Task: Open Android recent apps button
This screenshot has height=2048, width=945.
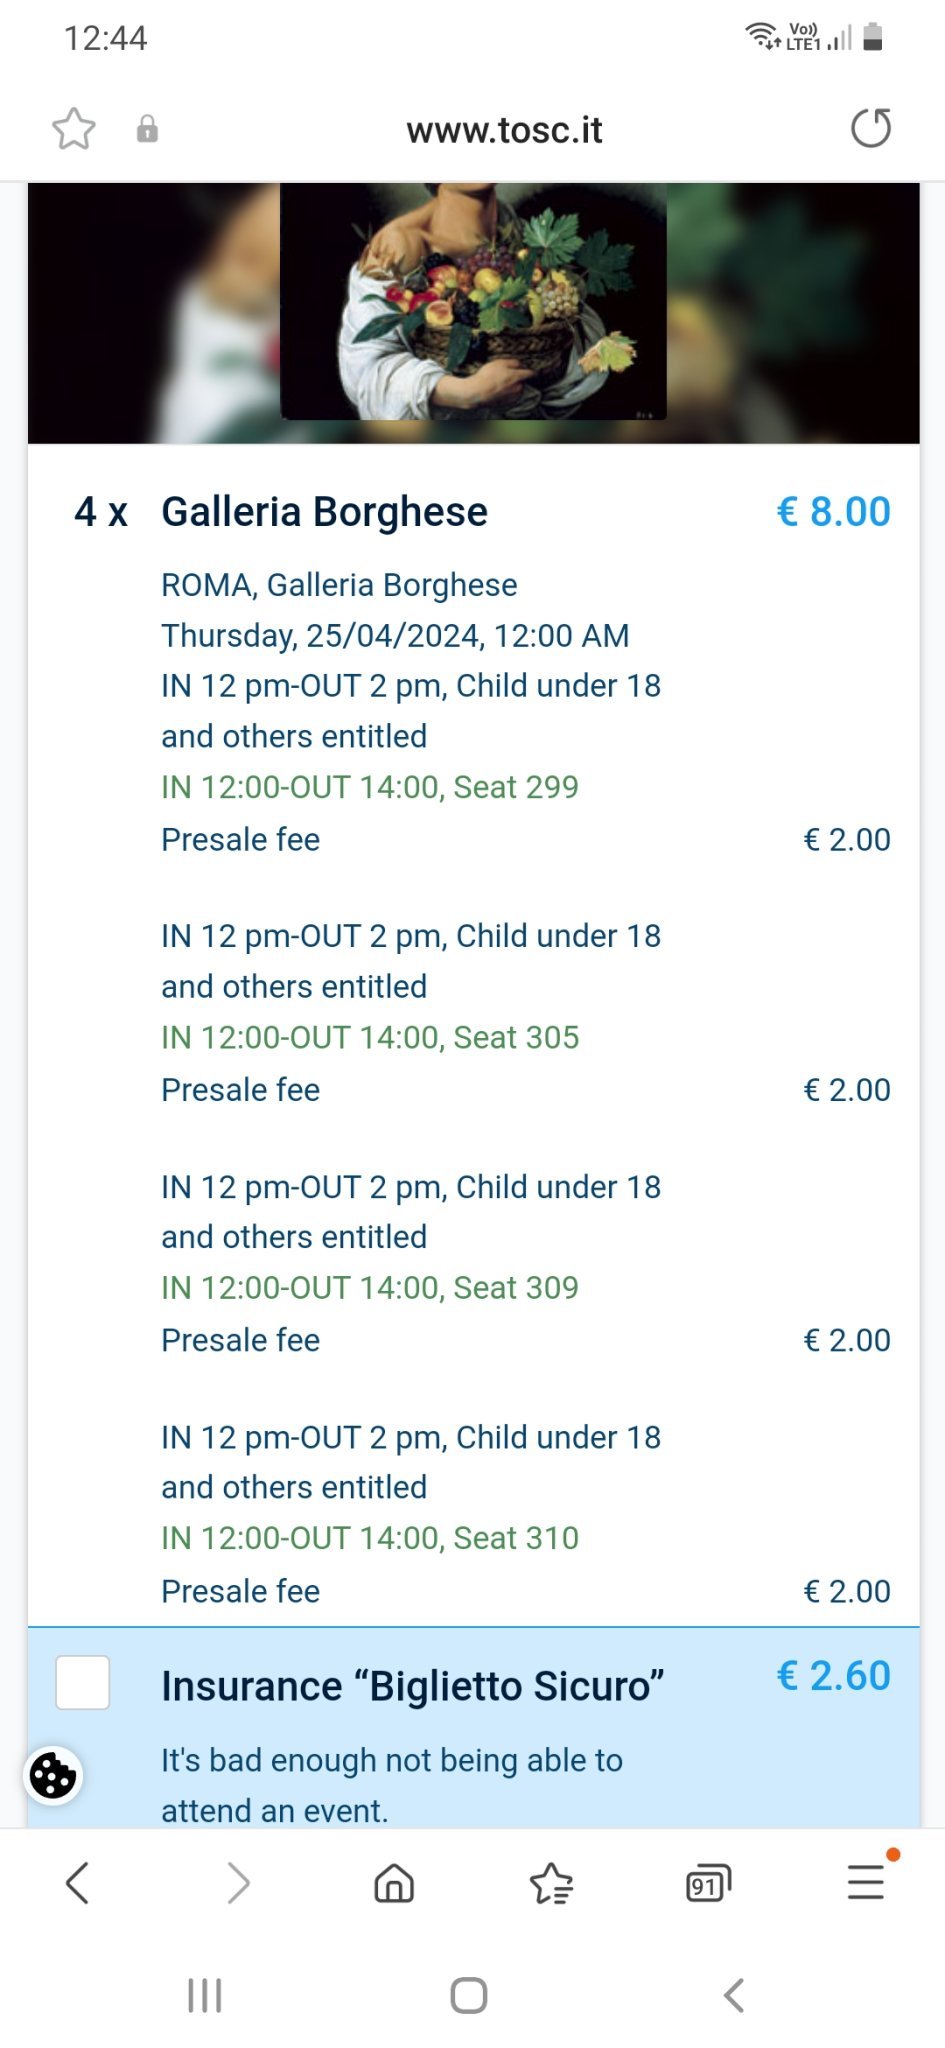Action: 205,1995
